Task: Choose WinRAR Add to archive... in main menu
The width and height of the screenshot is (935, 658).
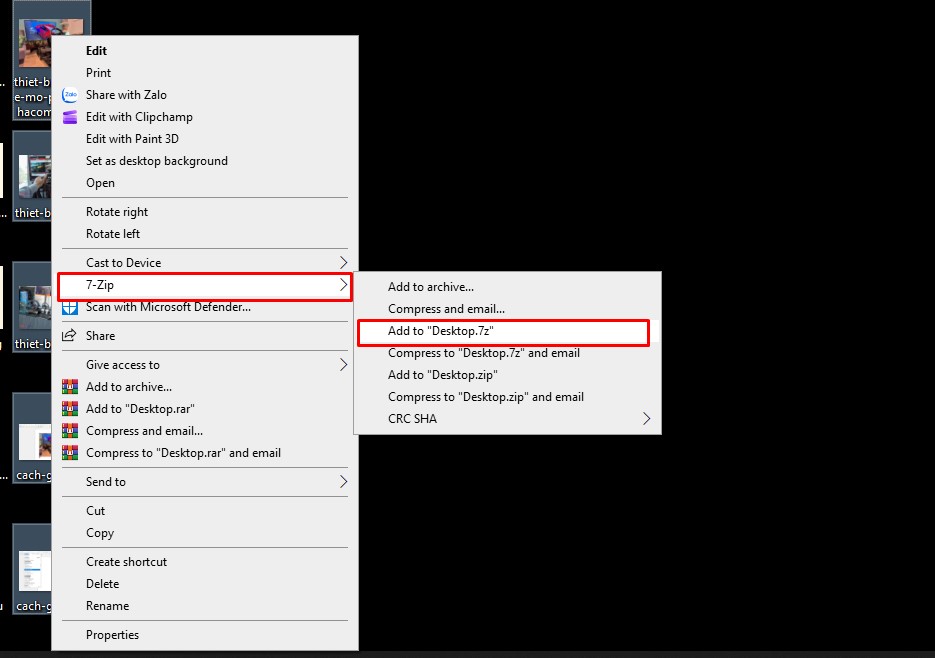Action: pos(205,387)
